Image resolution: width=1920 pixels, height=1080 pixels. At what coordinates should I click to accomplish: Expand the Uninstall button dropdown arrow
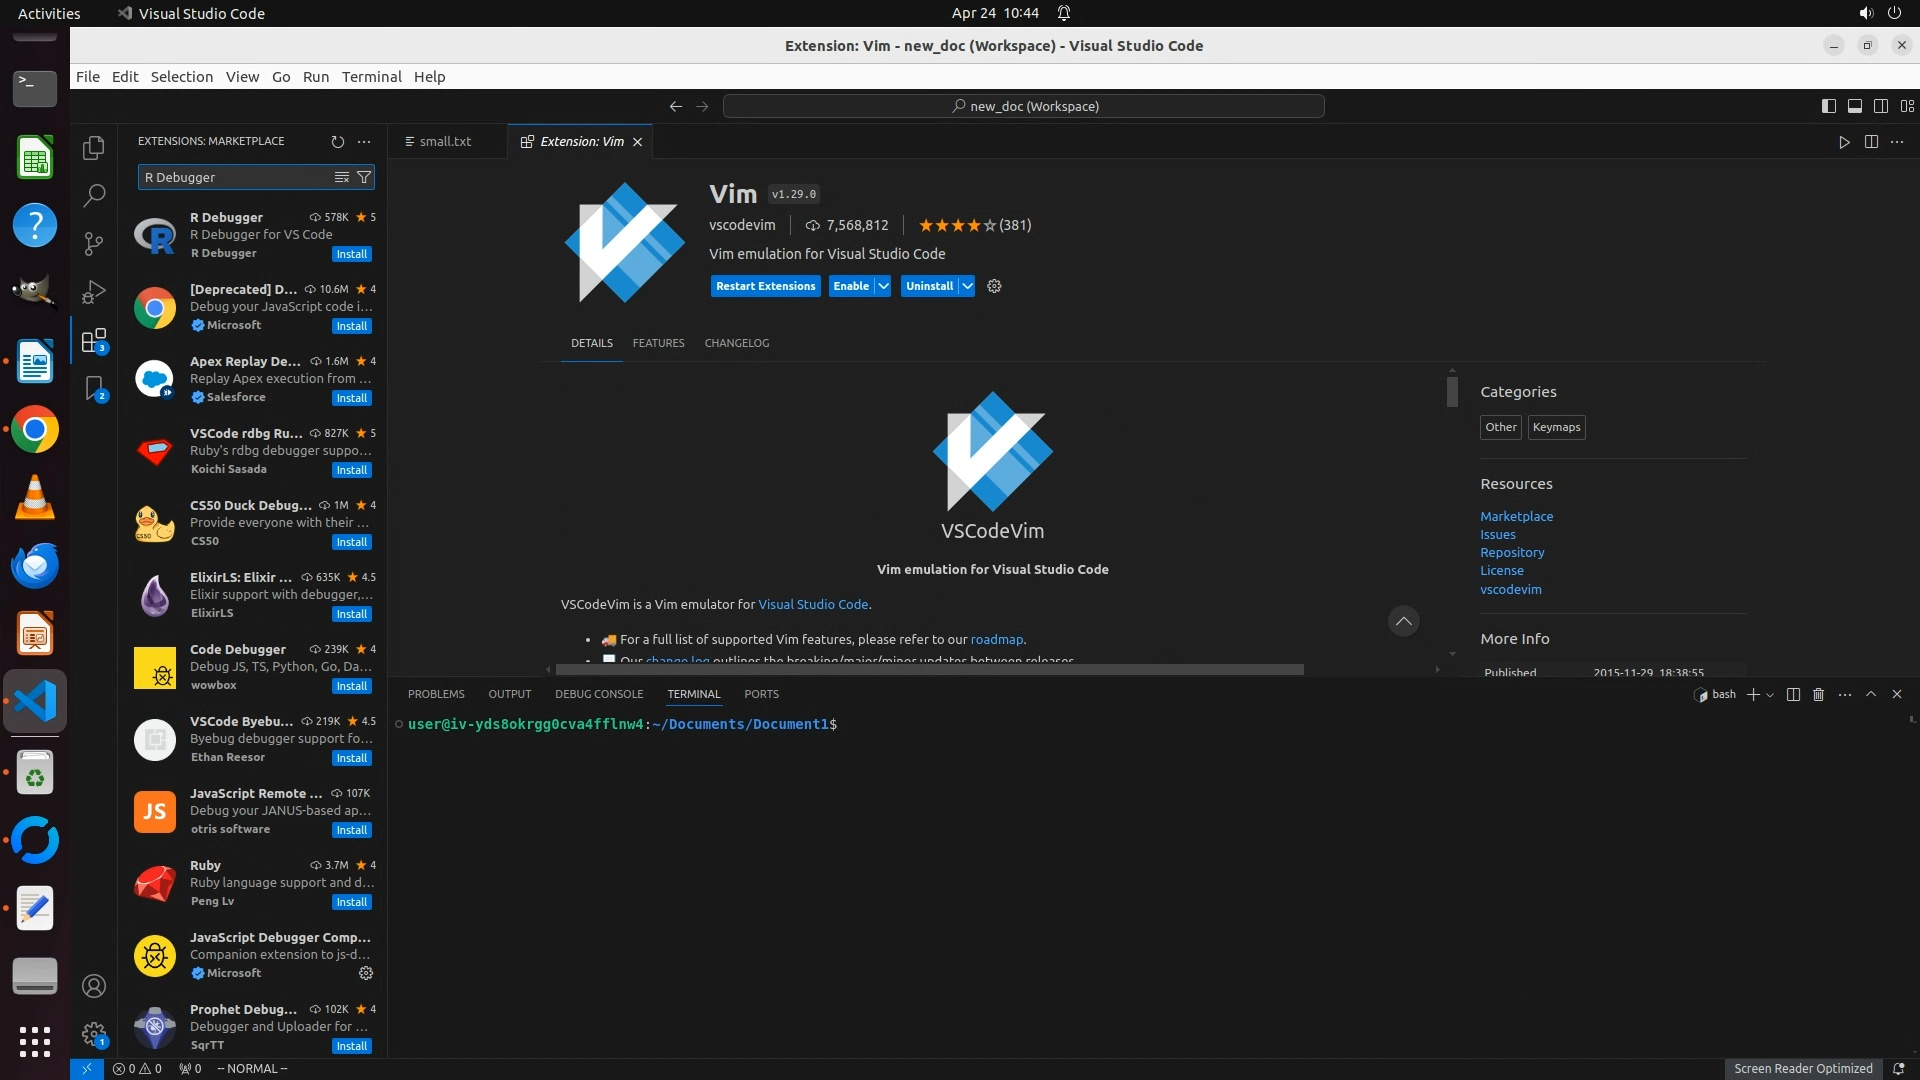click(x=967, y=286)
